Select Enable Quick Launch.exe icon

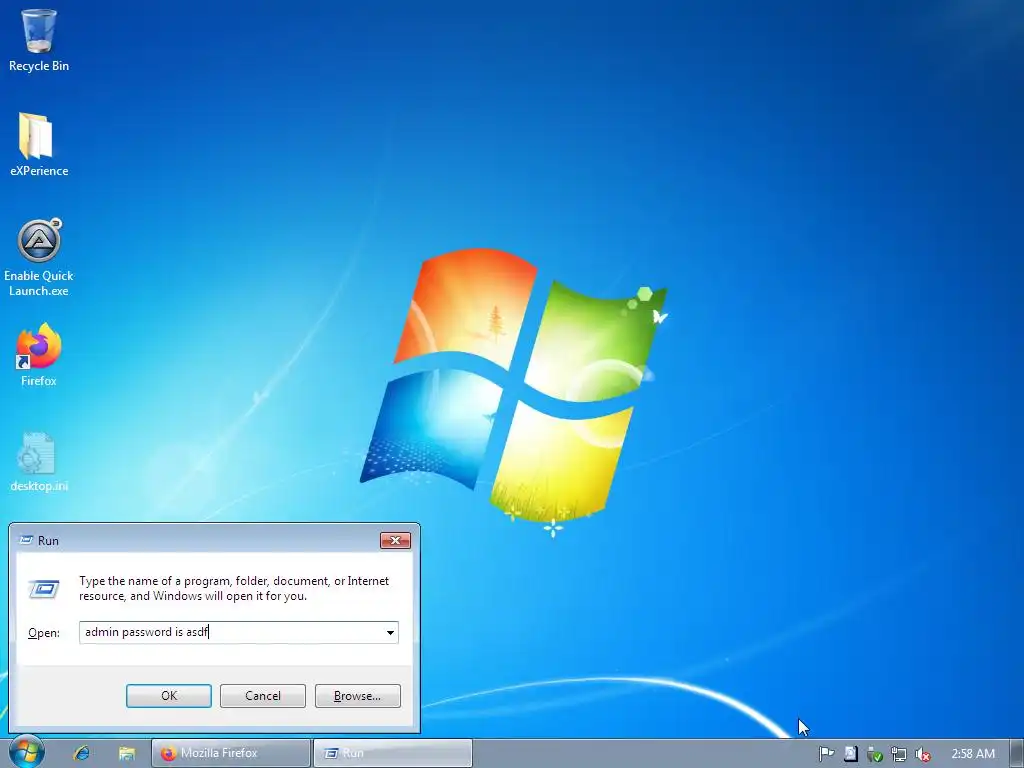point(39,257)
